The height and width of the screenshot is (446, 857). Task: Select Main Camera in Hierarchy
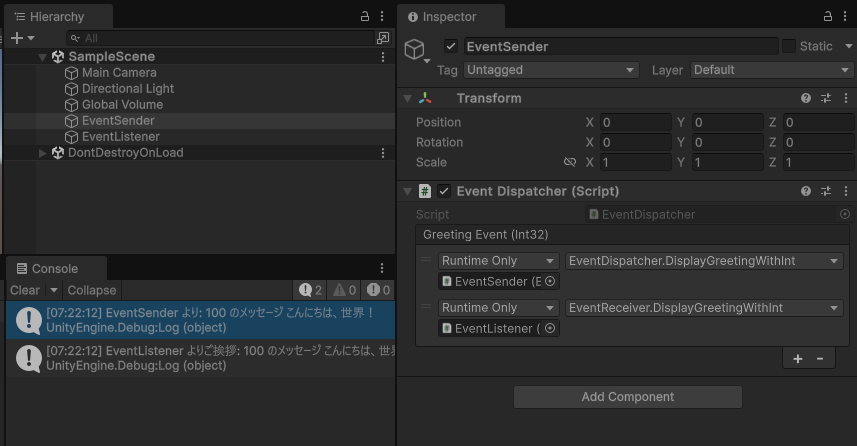click(119, 73)
